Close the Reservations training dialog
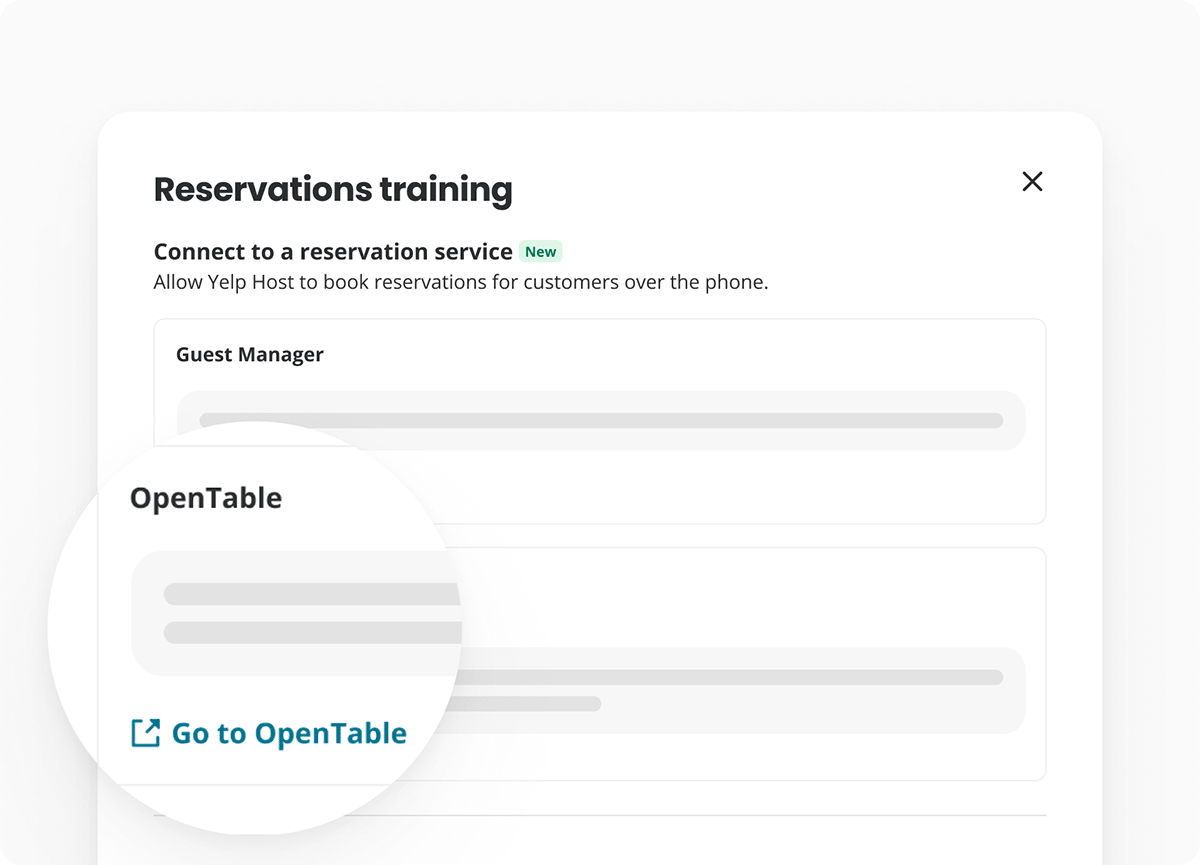Image resolution: width=1200 pixels, height=865 pixels. 1032,181
